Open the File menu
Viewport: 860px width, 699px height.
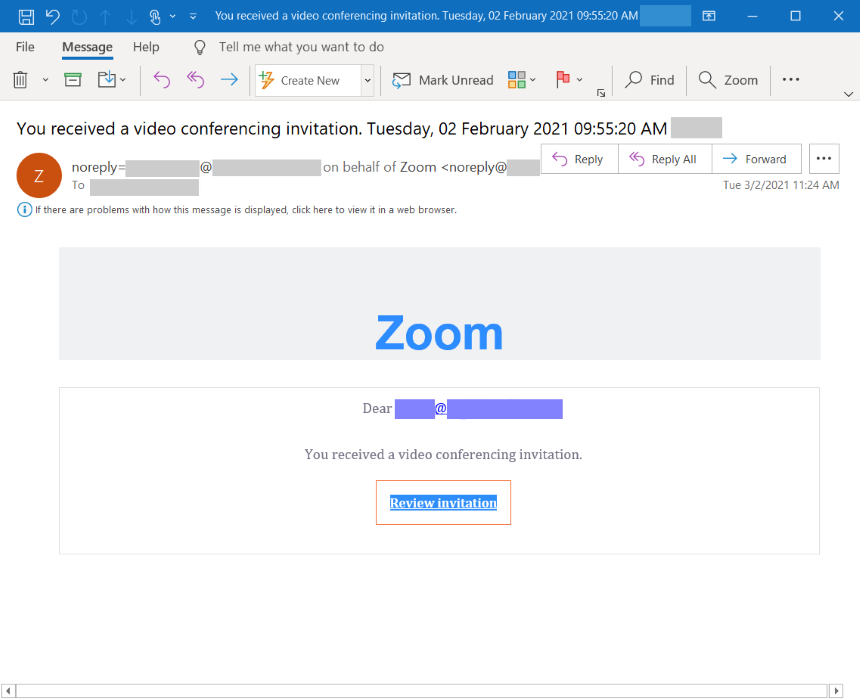[25, 47]
